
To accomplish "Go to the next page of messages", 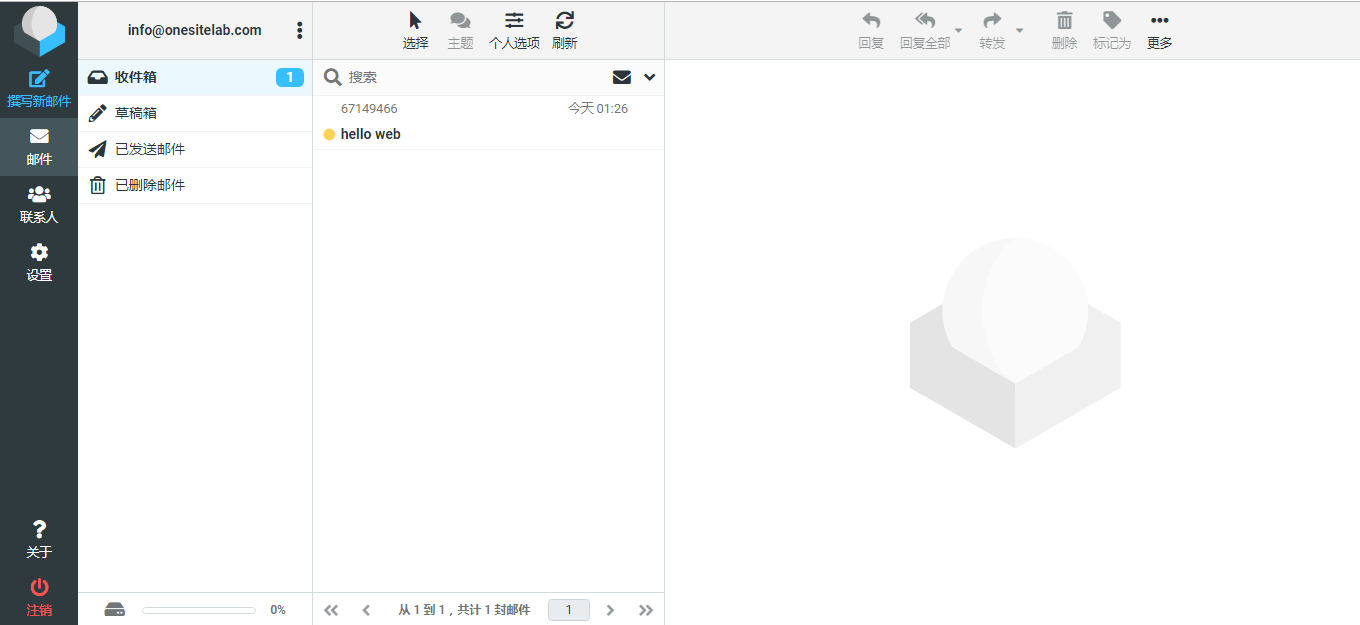I will tap(610, 610).
